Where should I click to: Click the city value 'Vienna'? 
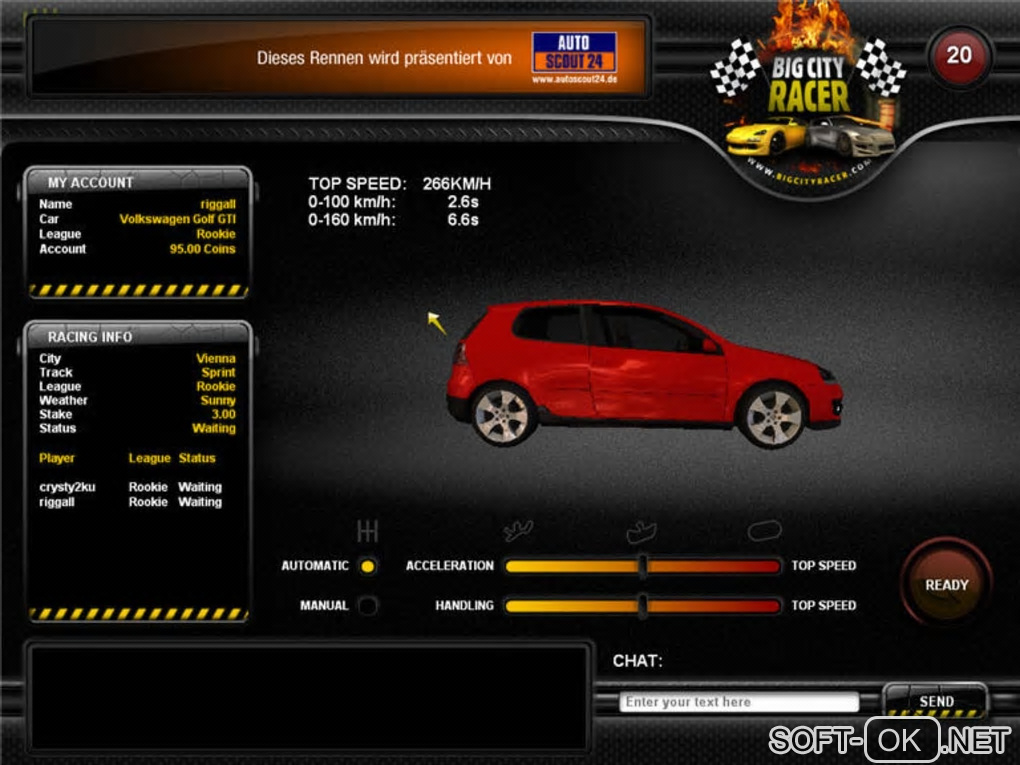[x=215, y=358]
